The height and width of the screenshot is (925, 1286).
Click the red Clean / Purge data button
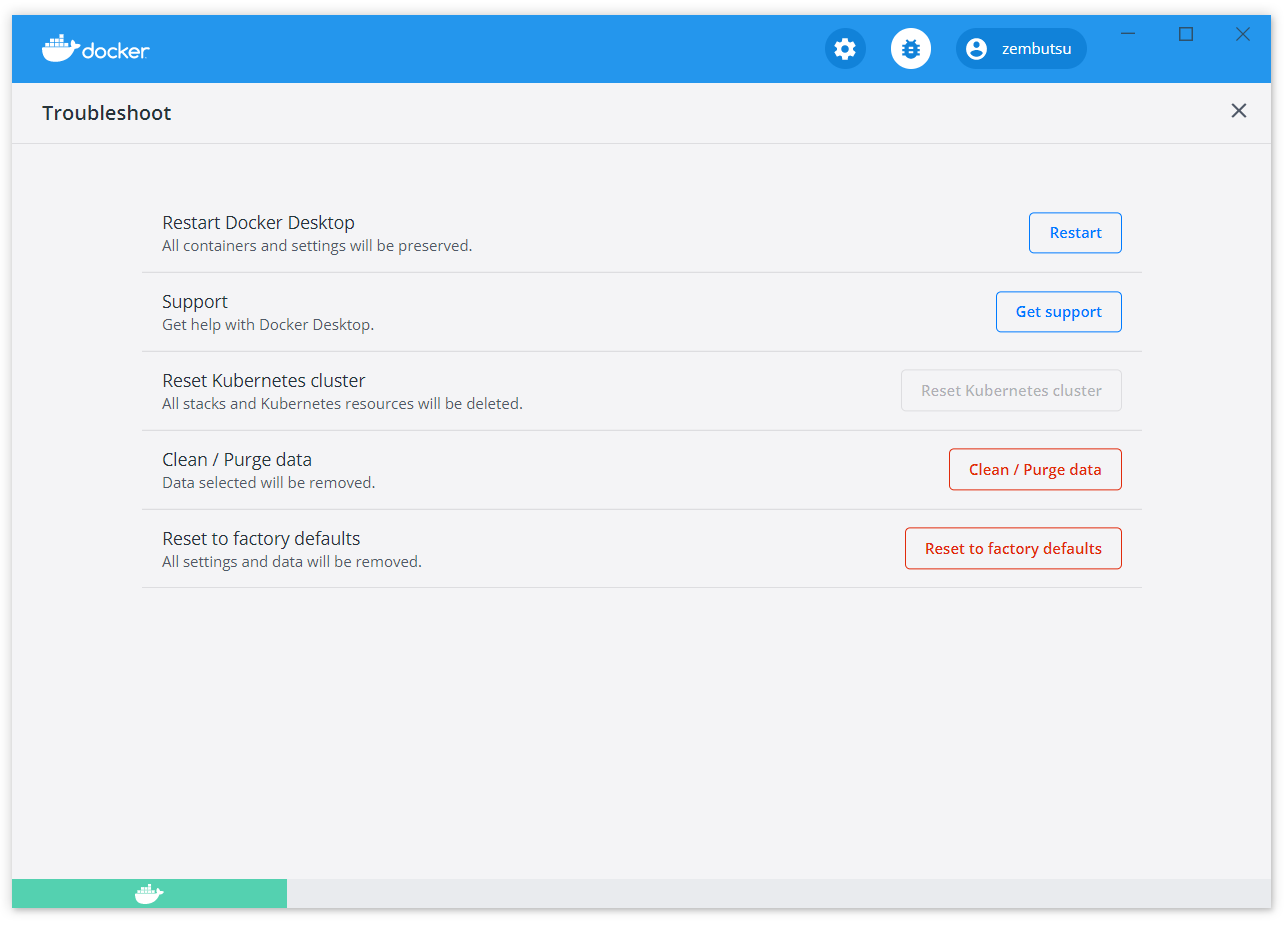coord(1035,470)
